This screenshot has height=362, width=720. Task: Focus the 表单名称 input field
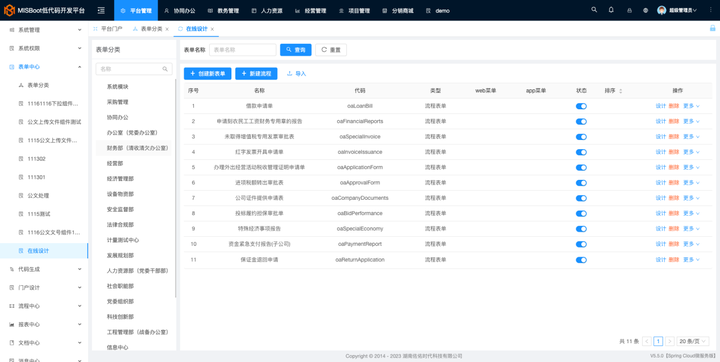click(242, 50)
